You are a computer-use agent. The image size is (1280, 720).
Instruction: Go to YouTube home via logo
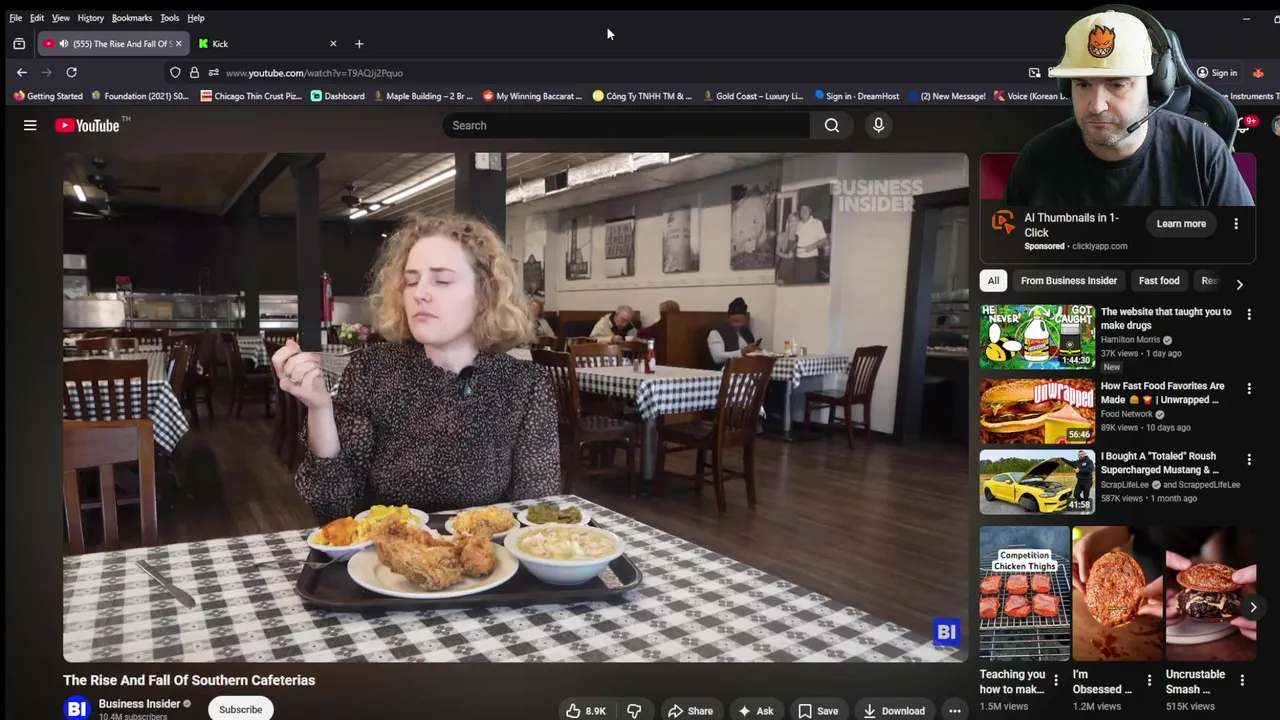tap(87, 125)
